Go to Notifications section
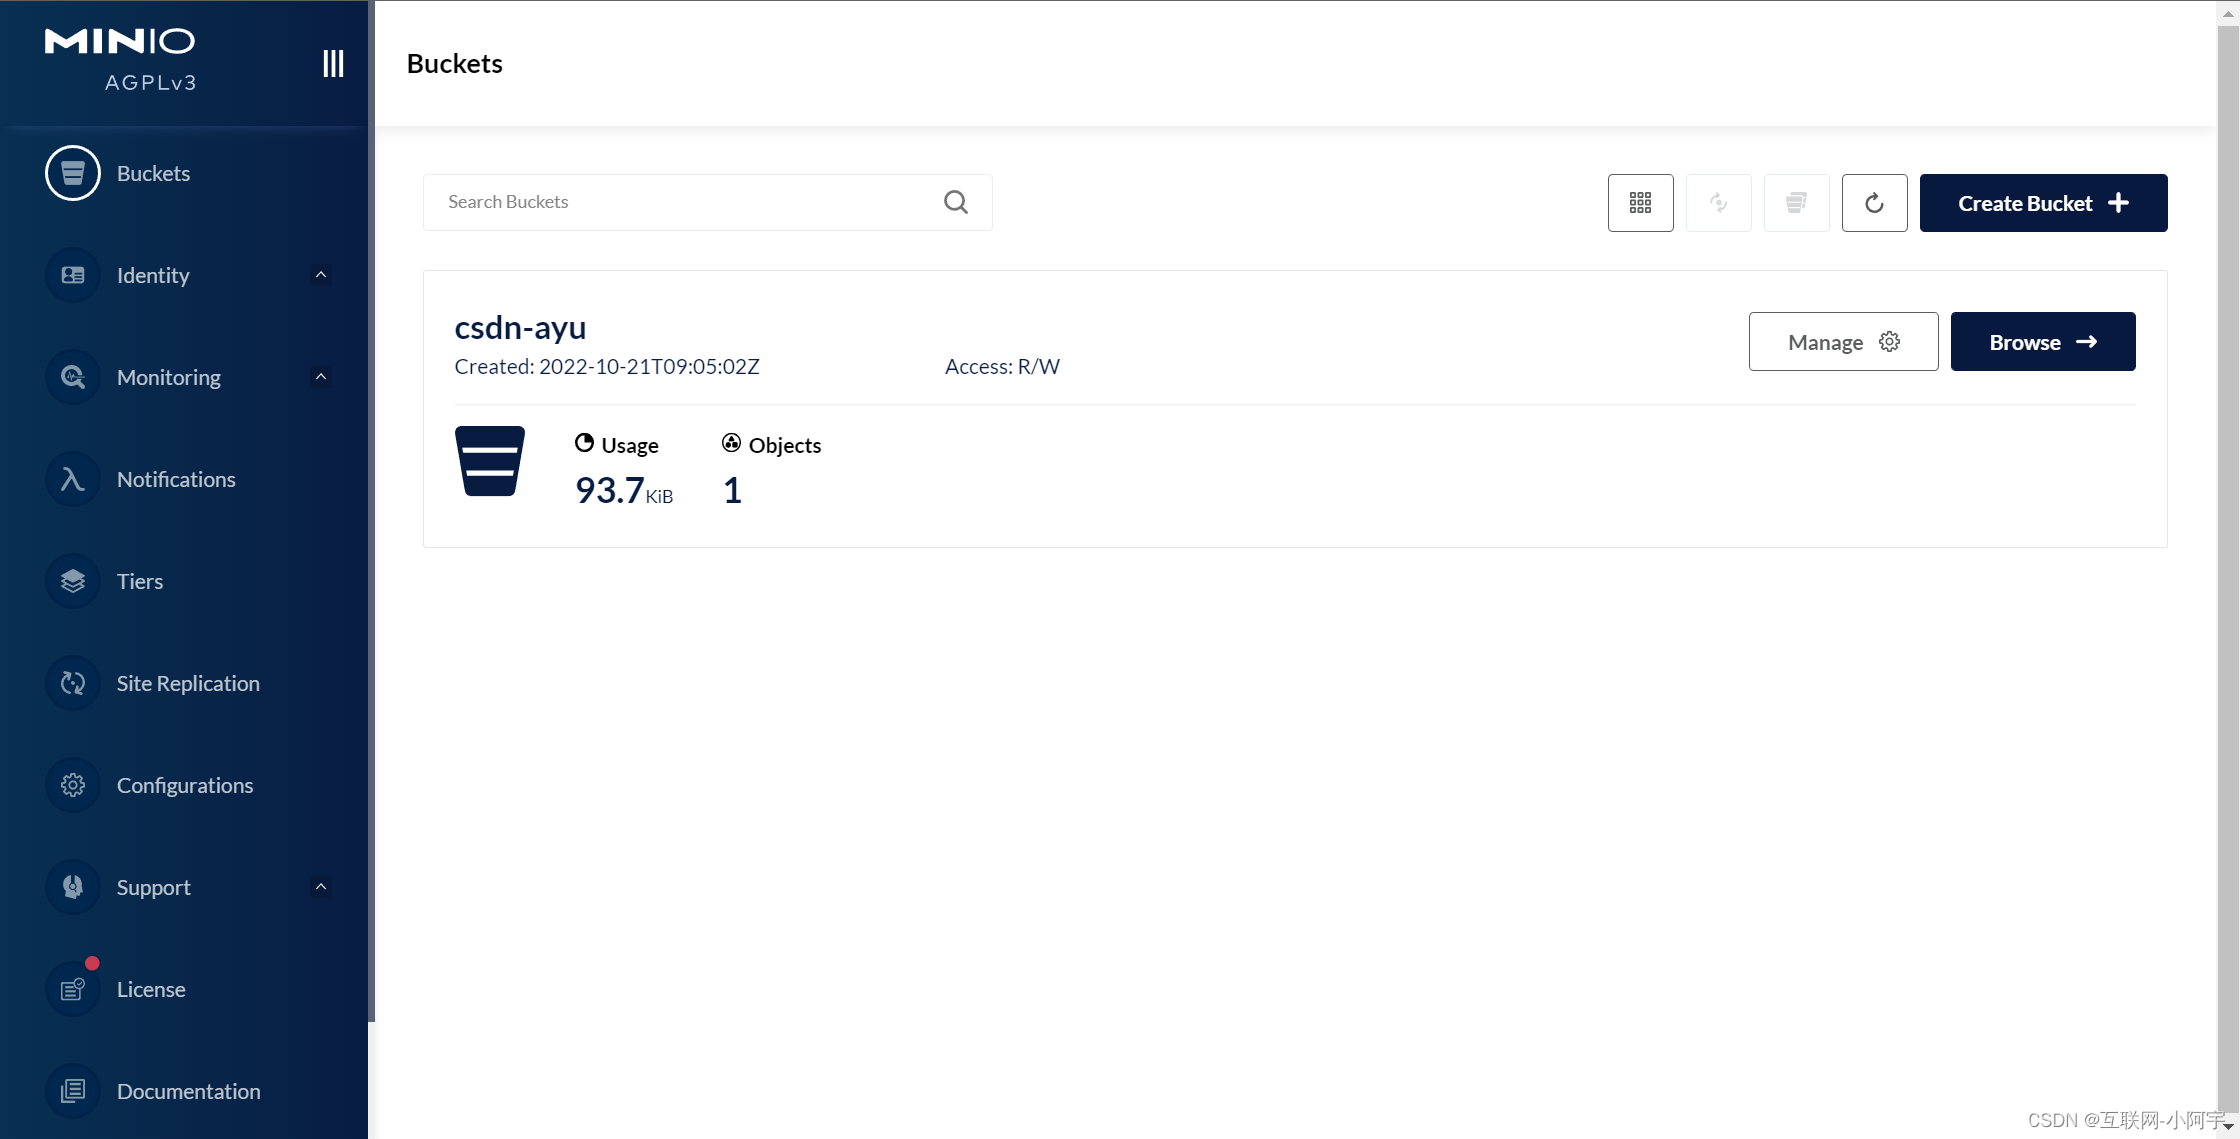2240x1139 pixels. click(x=176, y=479)
